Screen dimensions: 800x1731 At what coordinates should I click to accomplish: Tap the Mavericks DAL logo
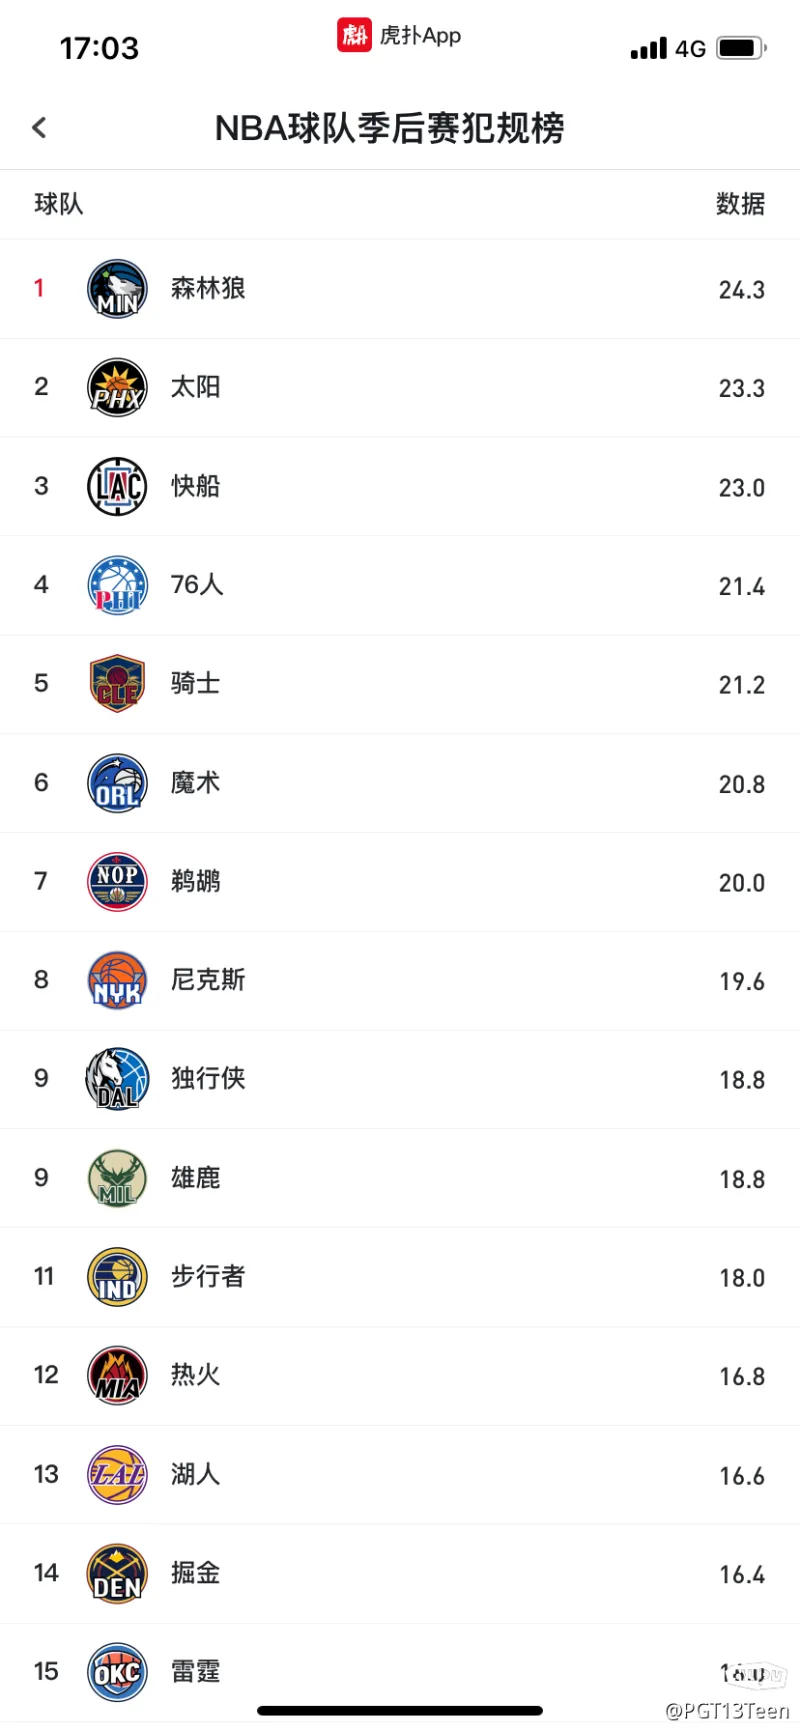[117, 1079]
